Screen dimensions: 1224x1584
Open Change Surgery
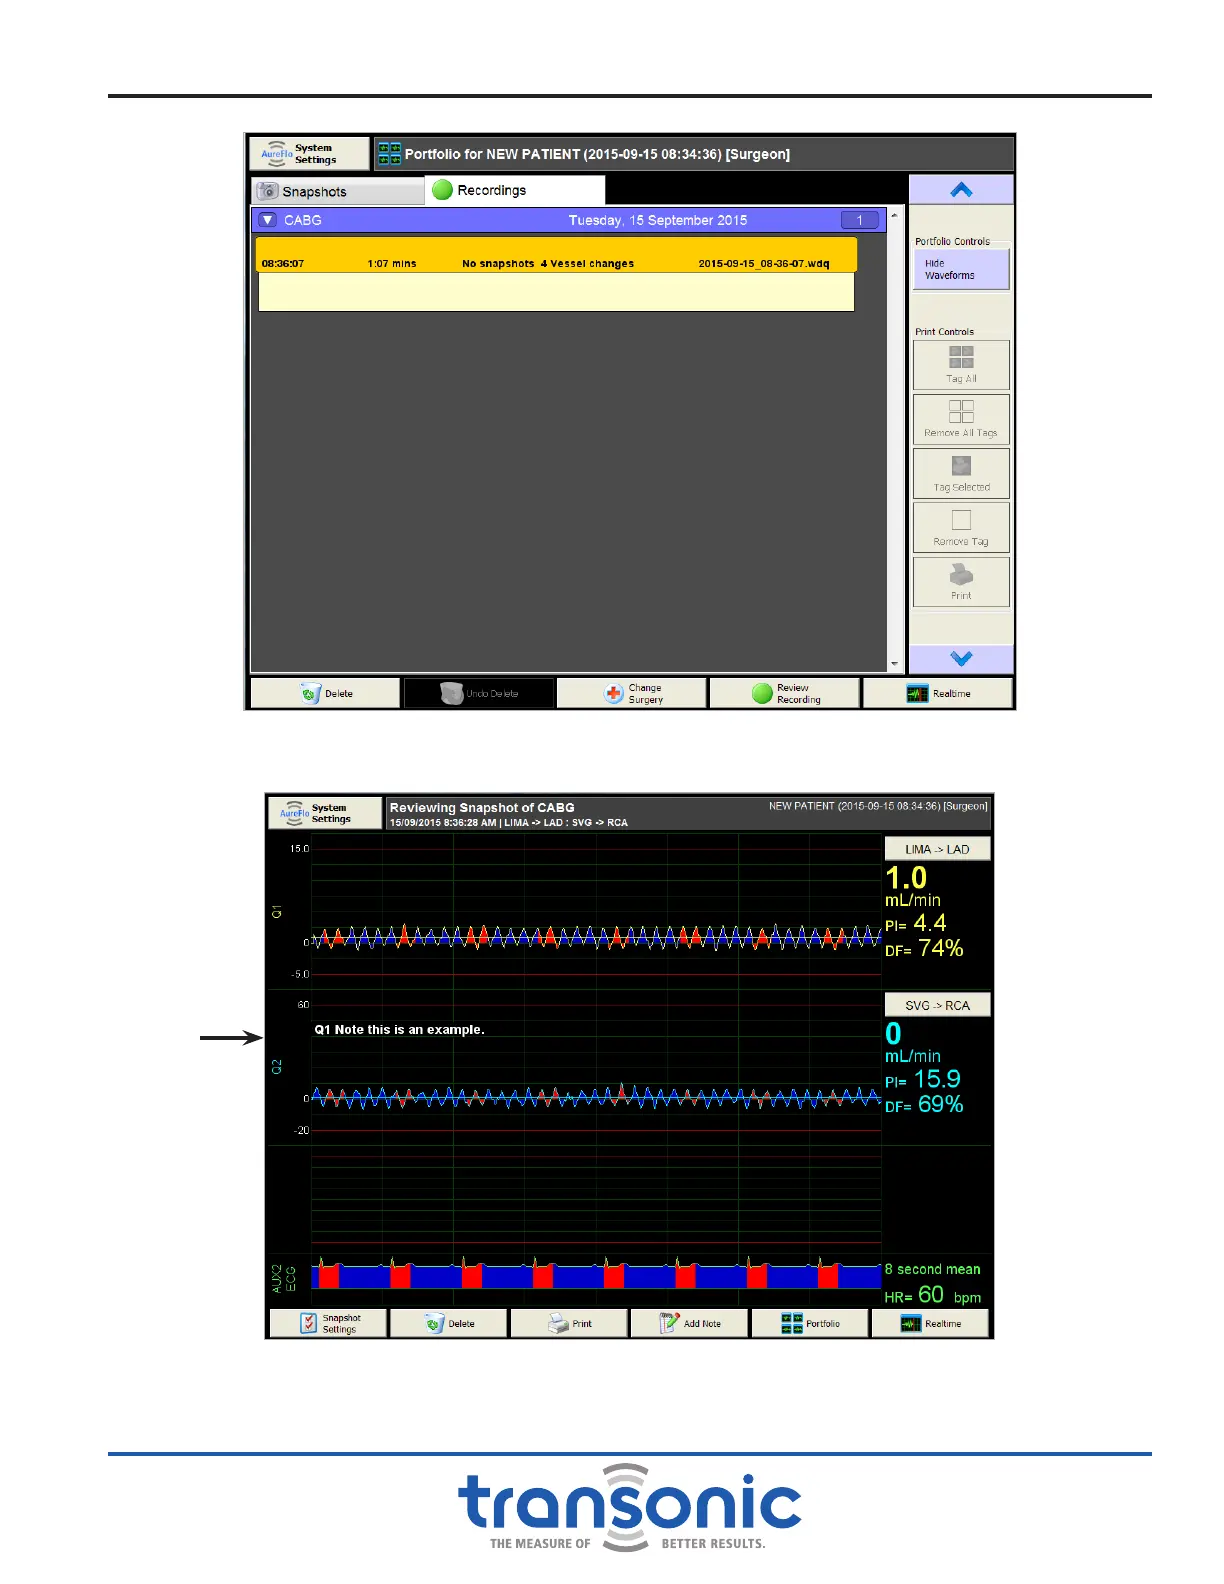pos(632,693)
